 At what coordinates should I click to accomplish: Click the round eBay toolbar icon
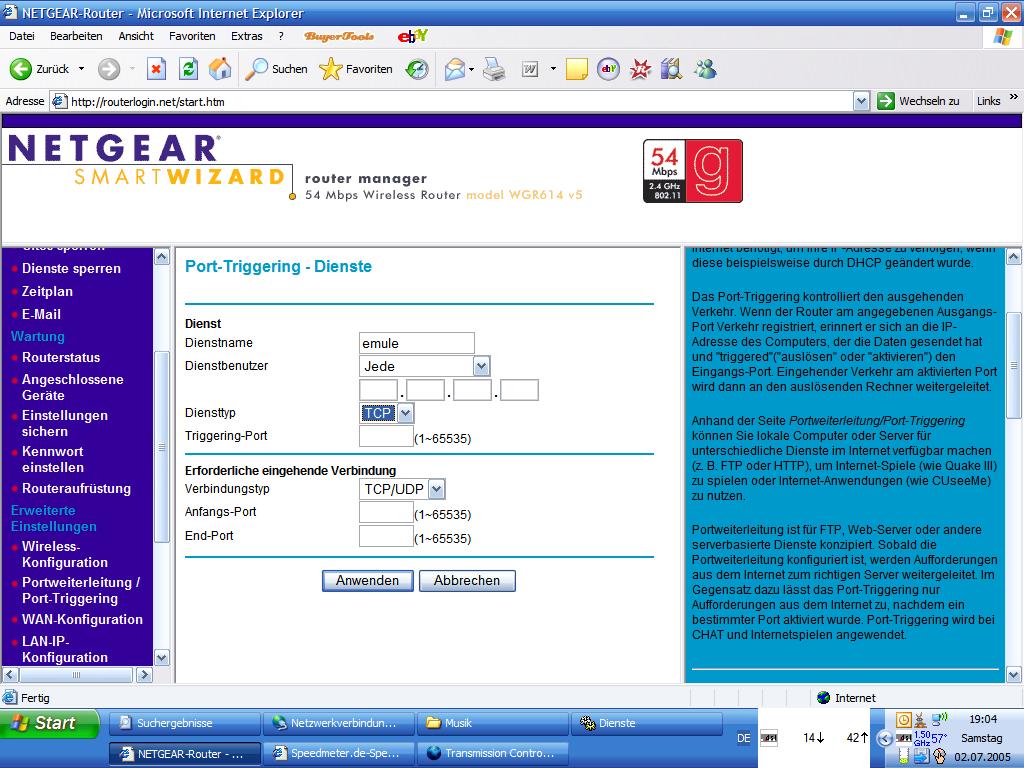[608, 69]
